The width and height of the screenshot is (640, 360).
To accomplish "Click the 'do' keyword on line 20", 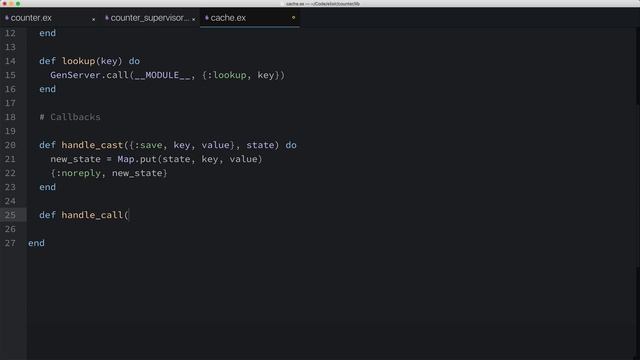I will click(x=291, y=145).
